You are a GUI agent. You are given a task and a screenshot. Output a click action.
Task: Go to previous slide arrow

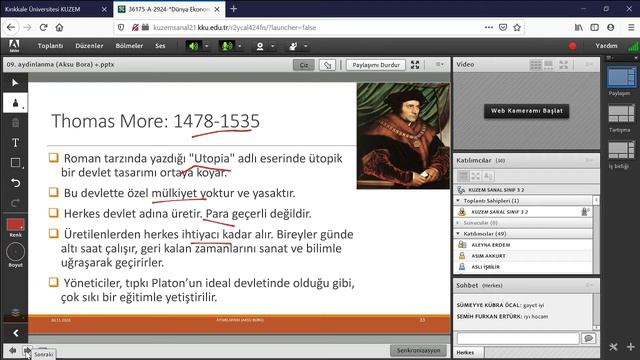pos(13,350)
